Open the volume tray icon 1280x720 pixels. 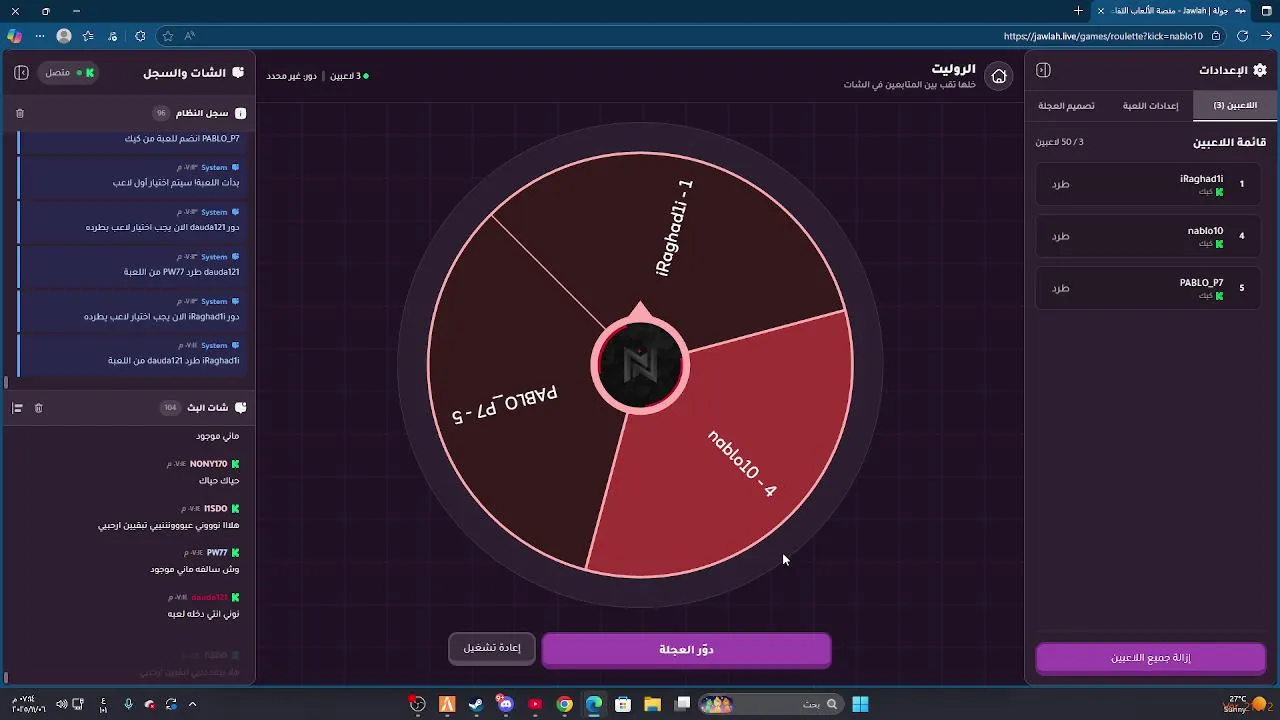(x=61, y=704)
